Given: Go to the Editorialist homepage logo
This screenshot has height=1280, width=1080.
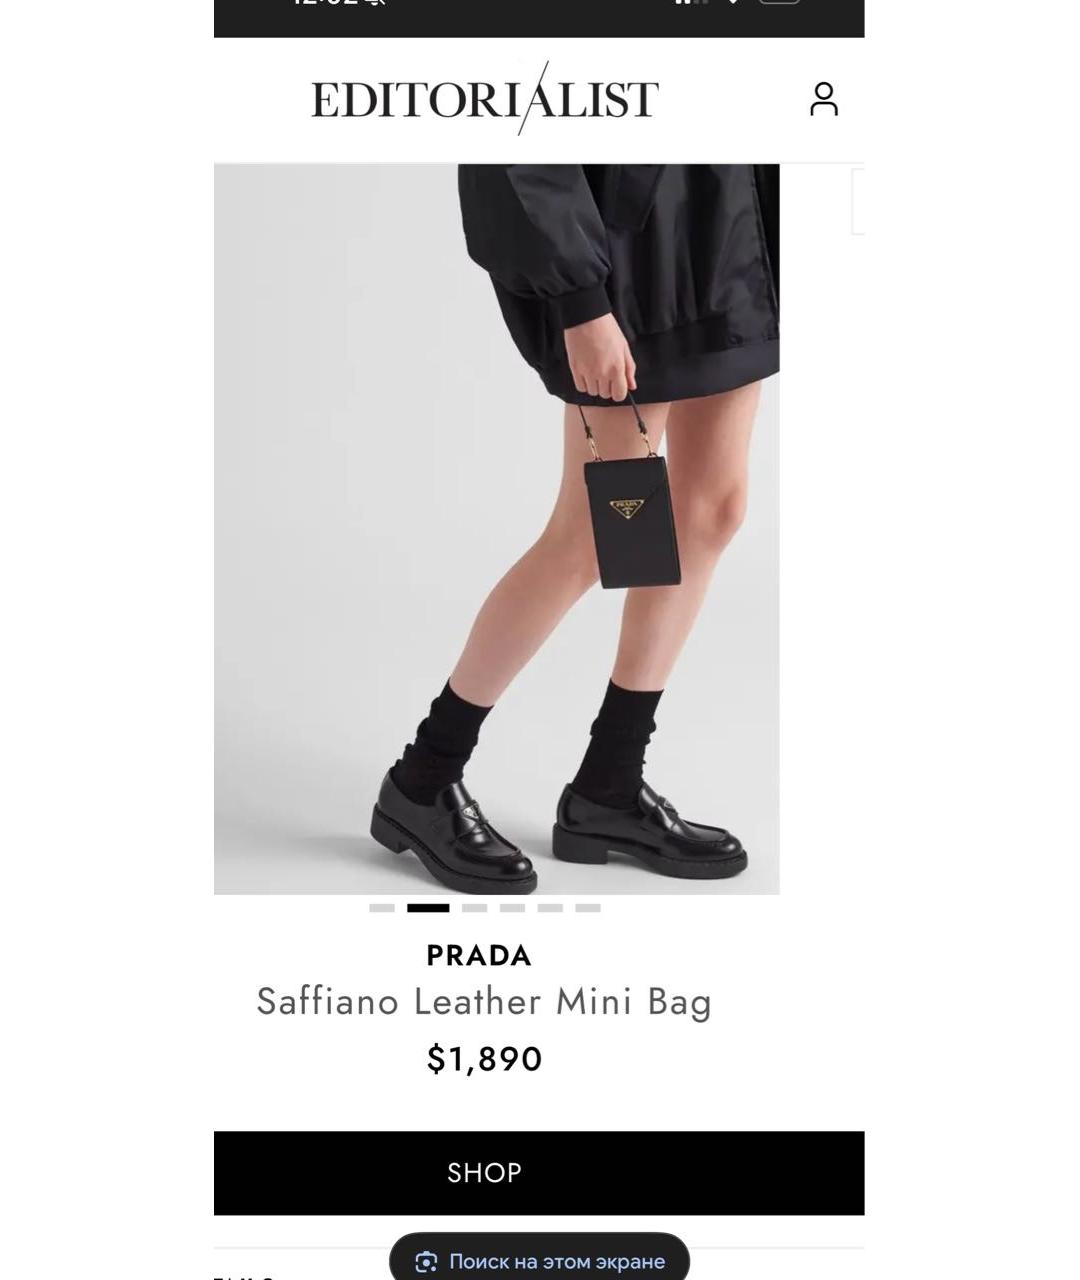Looking at the screenshot, I should tap(484, 98).
